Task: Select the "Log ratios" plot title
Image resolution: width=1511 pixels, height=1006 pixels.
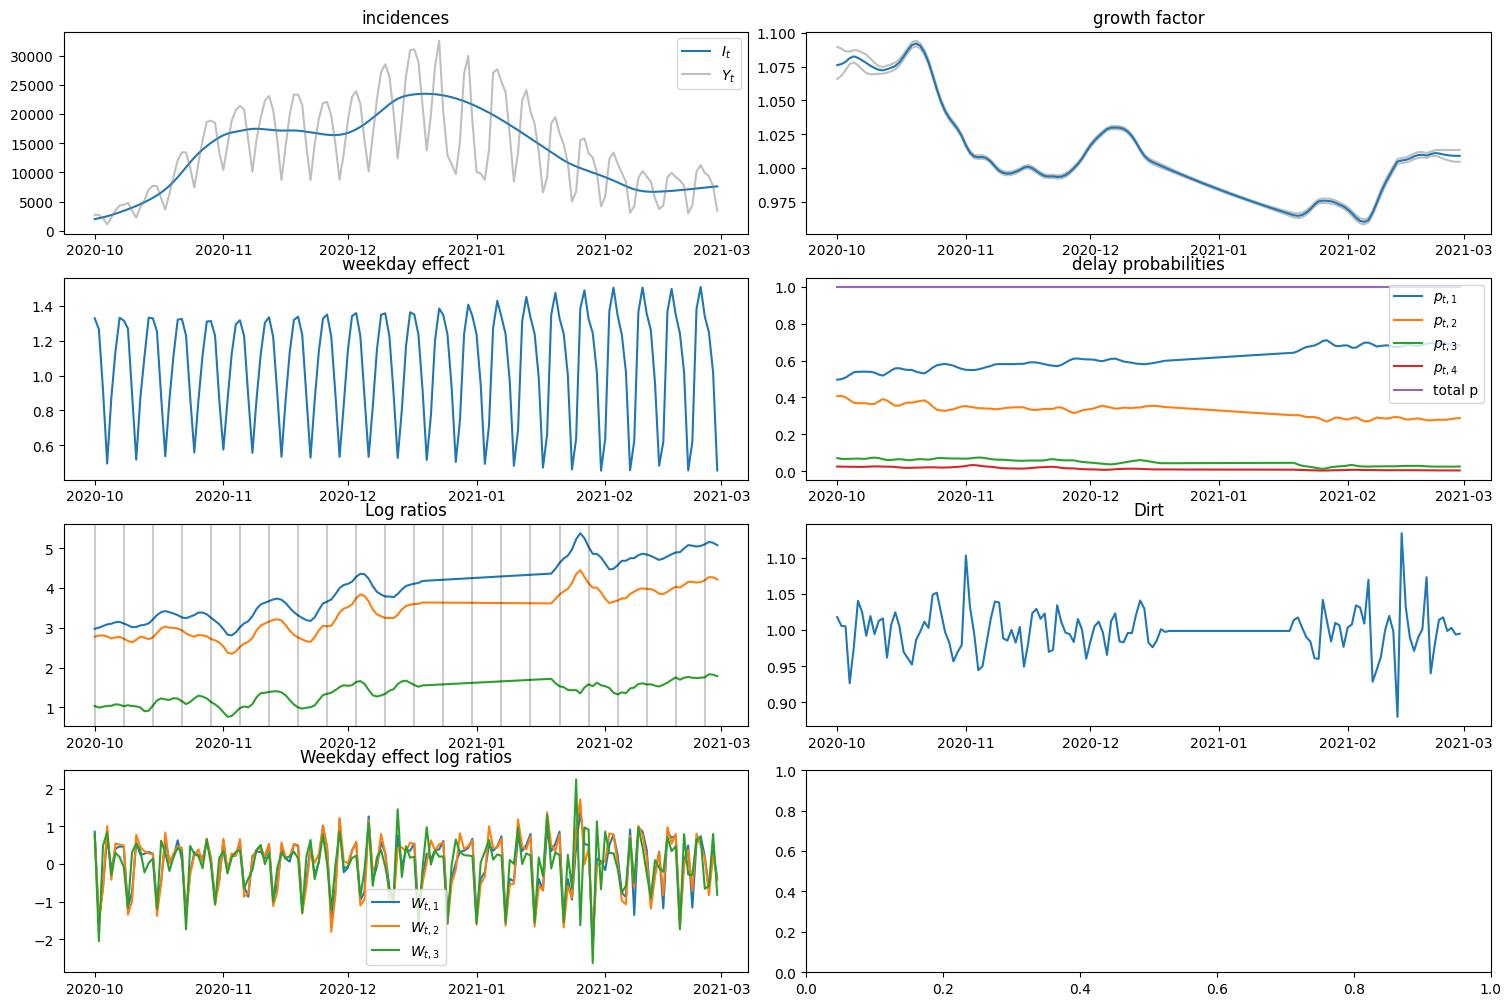Action: pyautogui.click(x=405, y=511)
